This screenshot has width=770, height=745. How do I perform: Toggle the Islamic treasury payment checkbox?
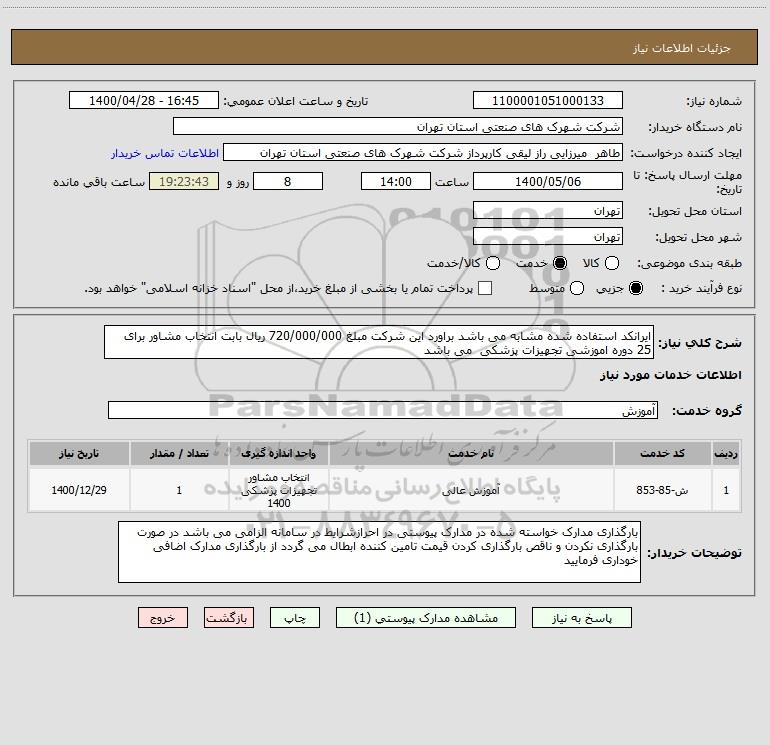click(485, 288)
